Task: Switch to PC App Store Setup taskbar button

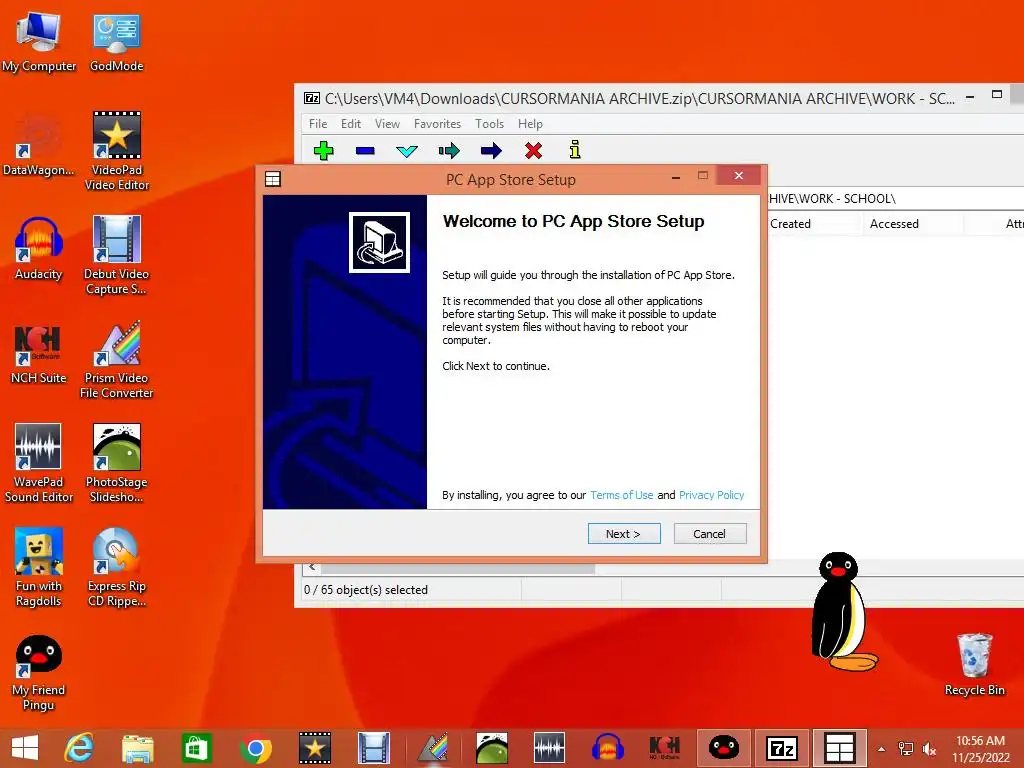Action: click(x=839, y=748)
